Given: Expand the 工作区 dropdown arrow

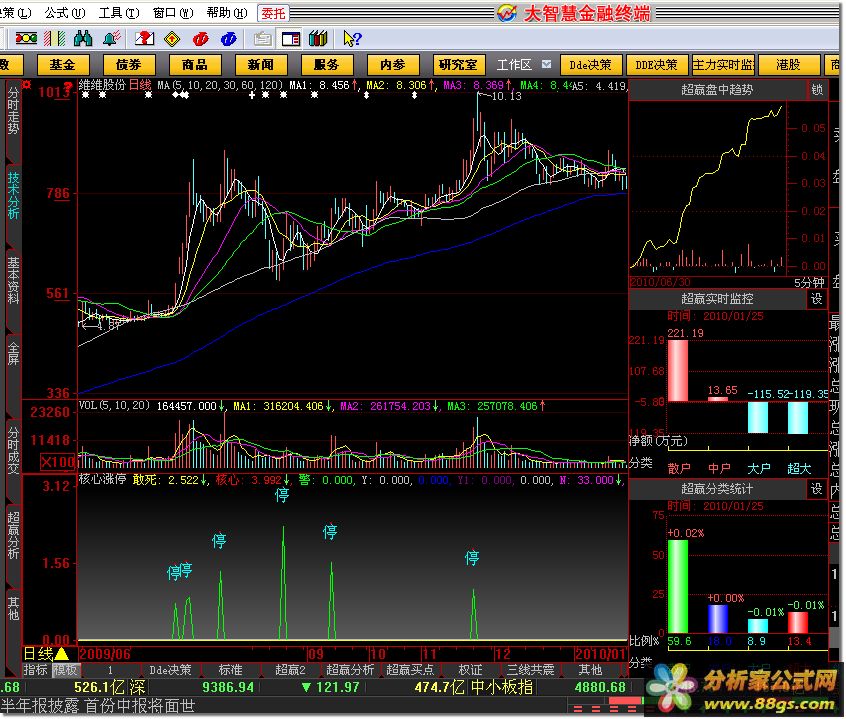Looking at the screenshot, I should [547, 64].
